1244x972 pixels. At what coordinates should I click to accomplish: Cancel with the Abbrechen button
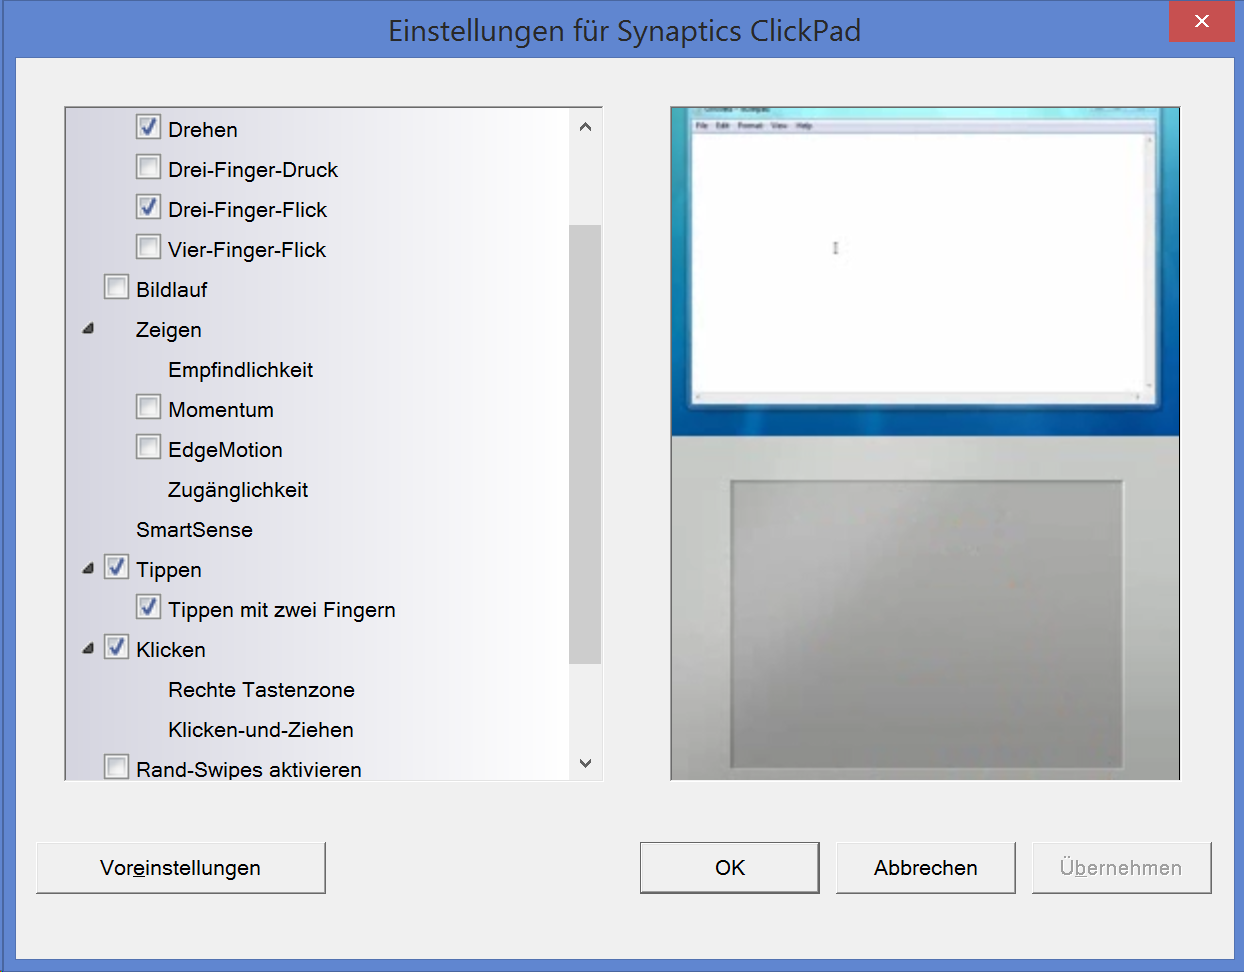pos(926,868)
